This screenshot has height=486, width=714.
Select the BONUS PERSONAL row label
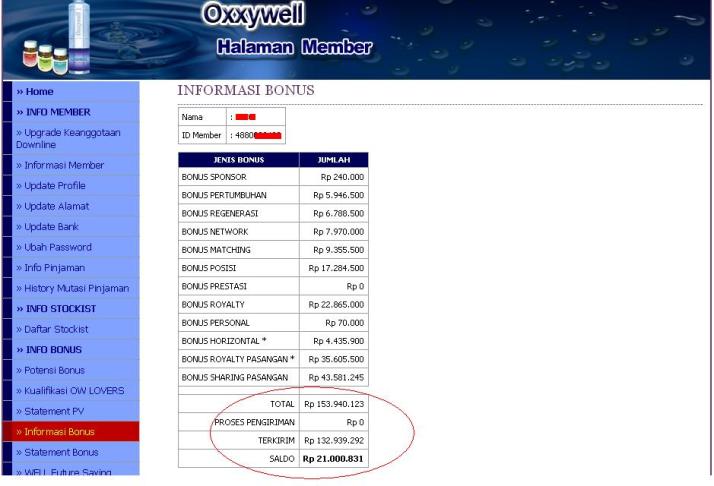click(215, 322)
